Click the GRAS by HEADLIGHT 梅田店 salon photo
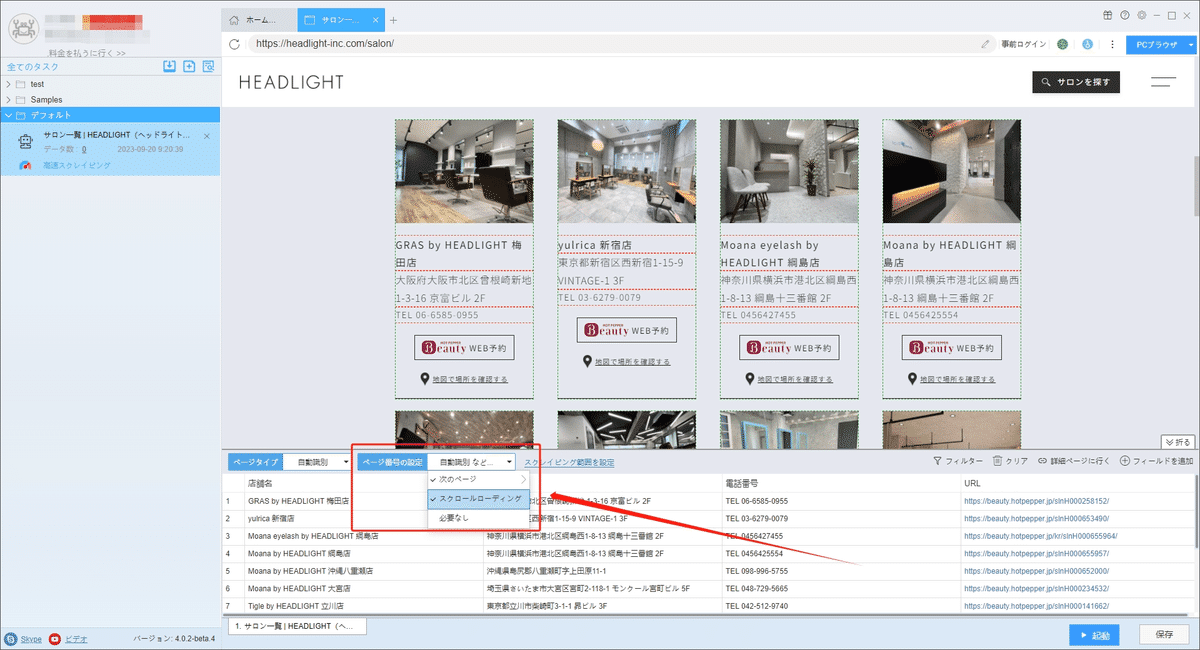This screenshot has height=650, width=1200. pyautogui.click(x=464, y=171)
